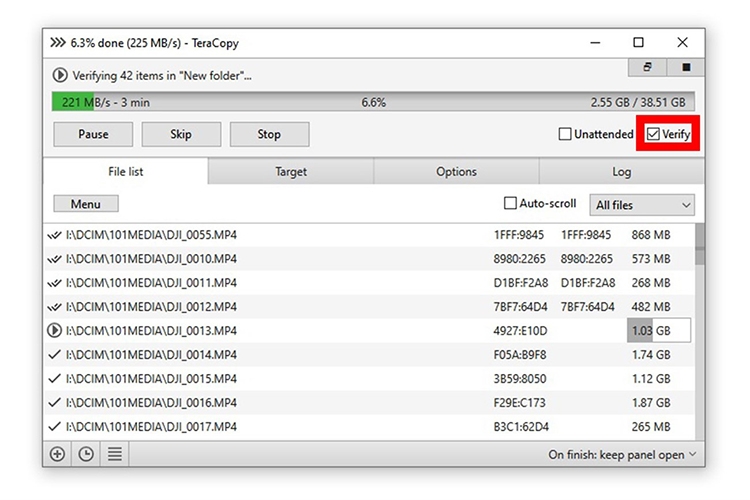Open the history clock icon
The height and width of the screenshot is (500, 750).
point(86,454)
